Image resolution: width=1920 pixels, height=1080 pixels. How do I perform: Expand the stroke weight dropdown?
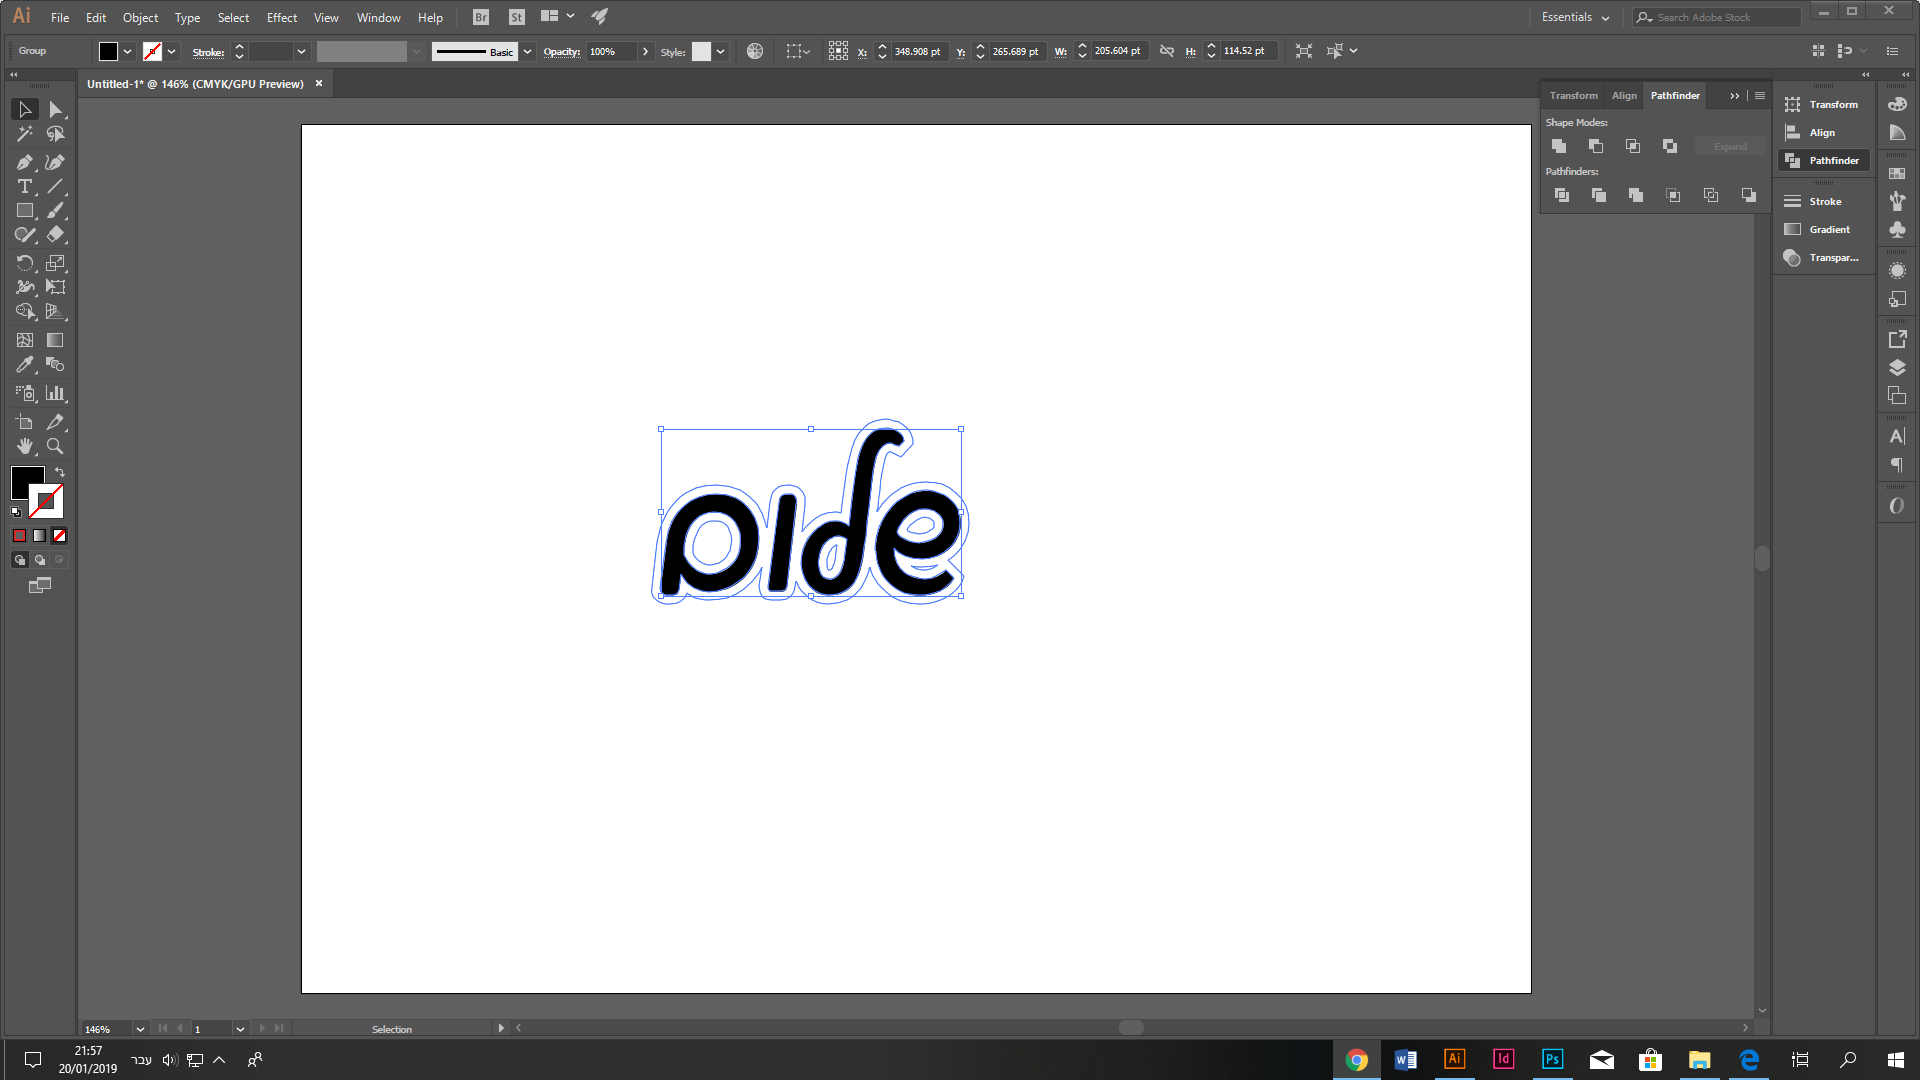[x=301, y=52]
